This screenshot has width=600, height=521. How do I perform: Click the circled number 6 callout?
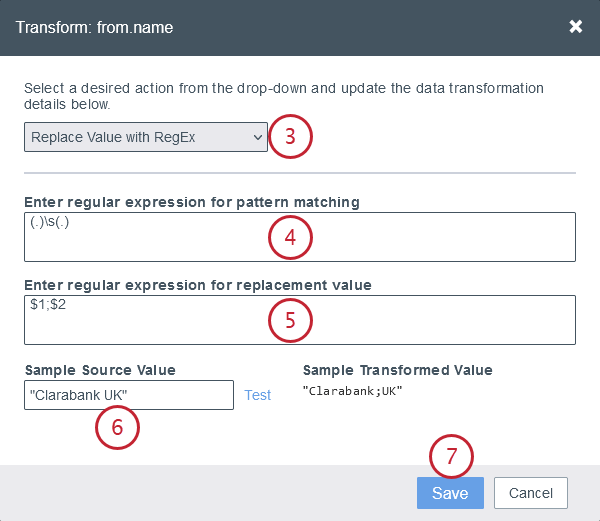[117, 426]
